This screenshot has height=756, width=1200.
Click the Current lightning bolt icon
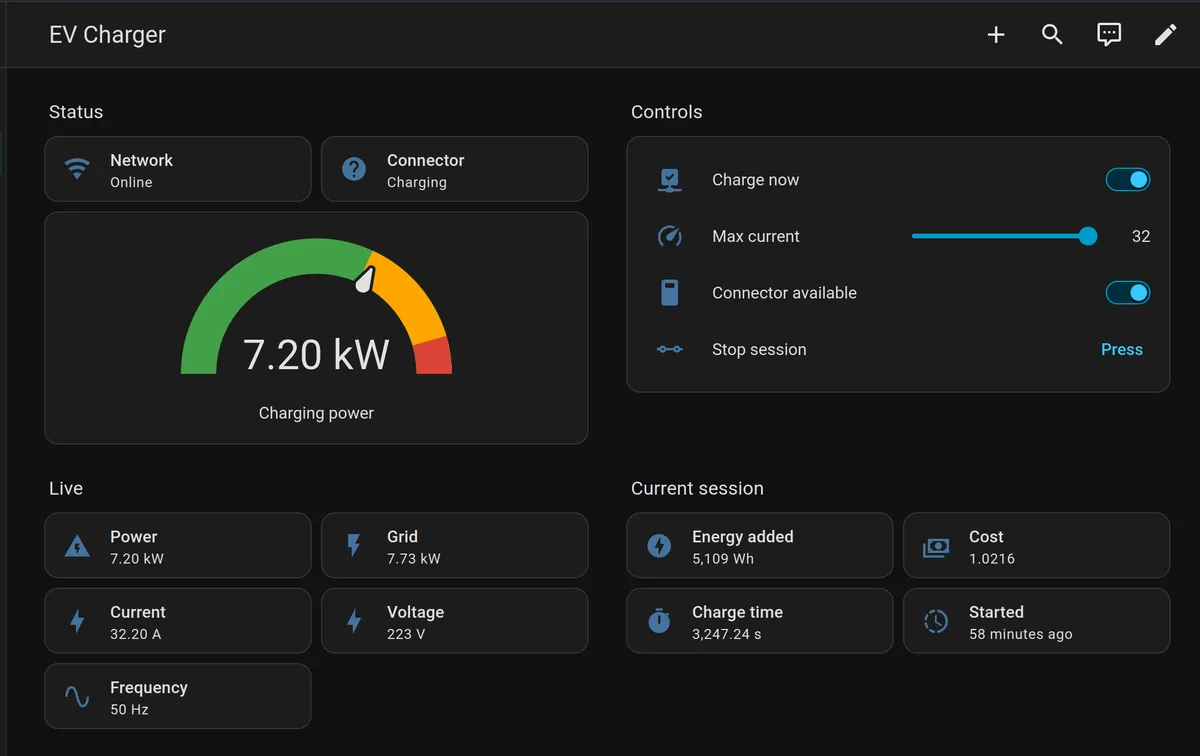point(77,622)
